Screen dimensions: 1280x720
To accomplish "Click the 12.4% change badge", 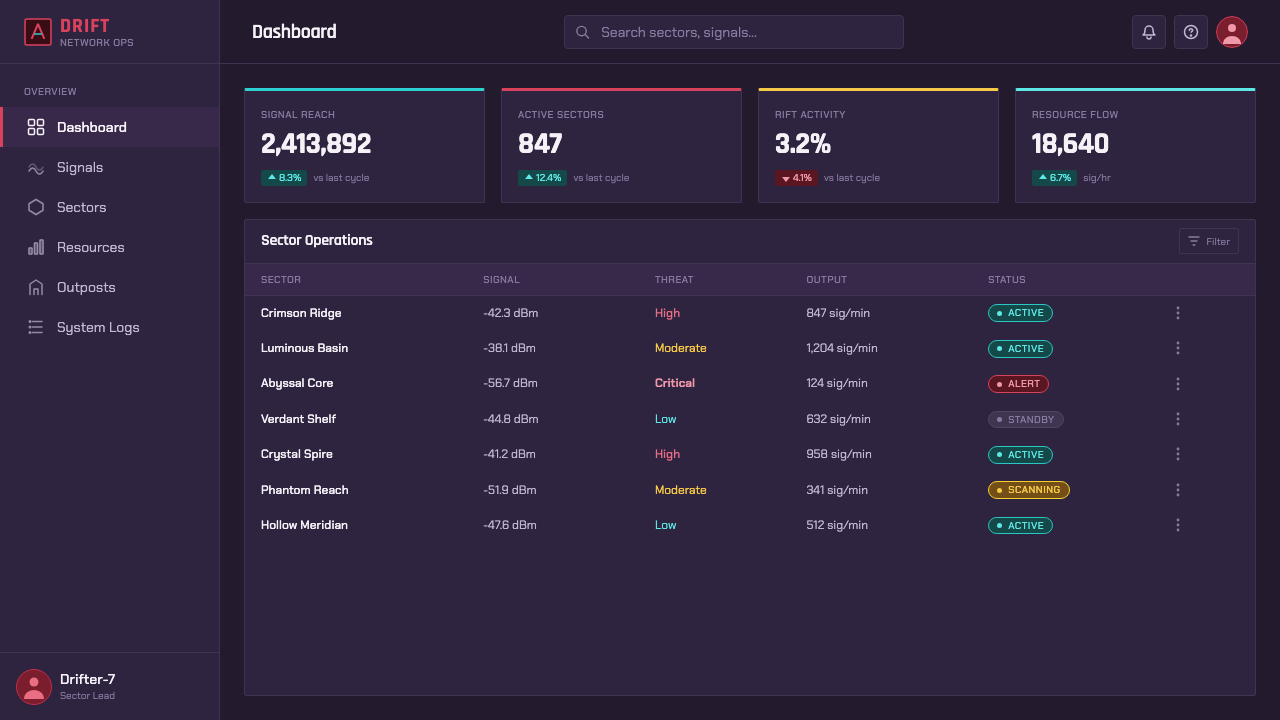I will [x=543, y=178].
